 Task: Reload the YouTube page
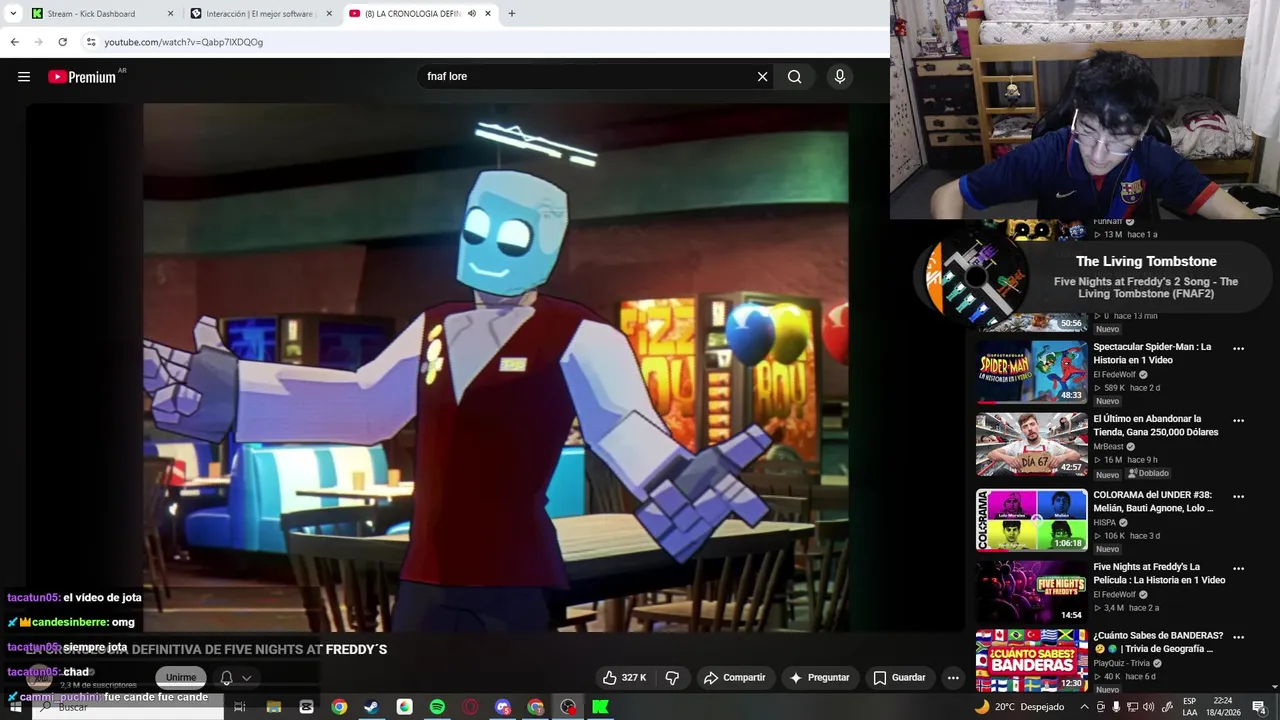(x=62, y=42)
